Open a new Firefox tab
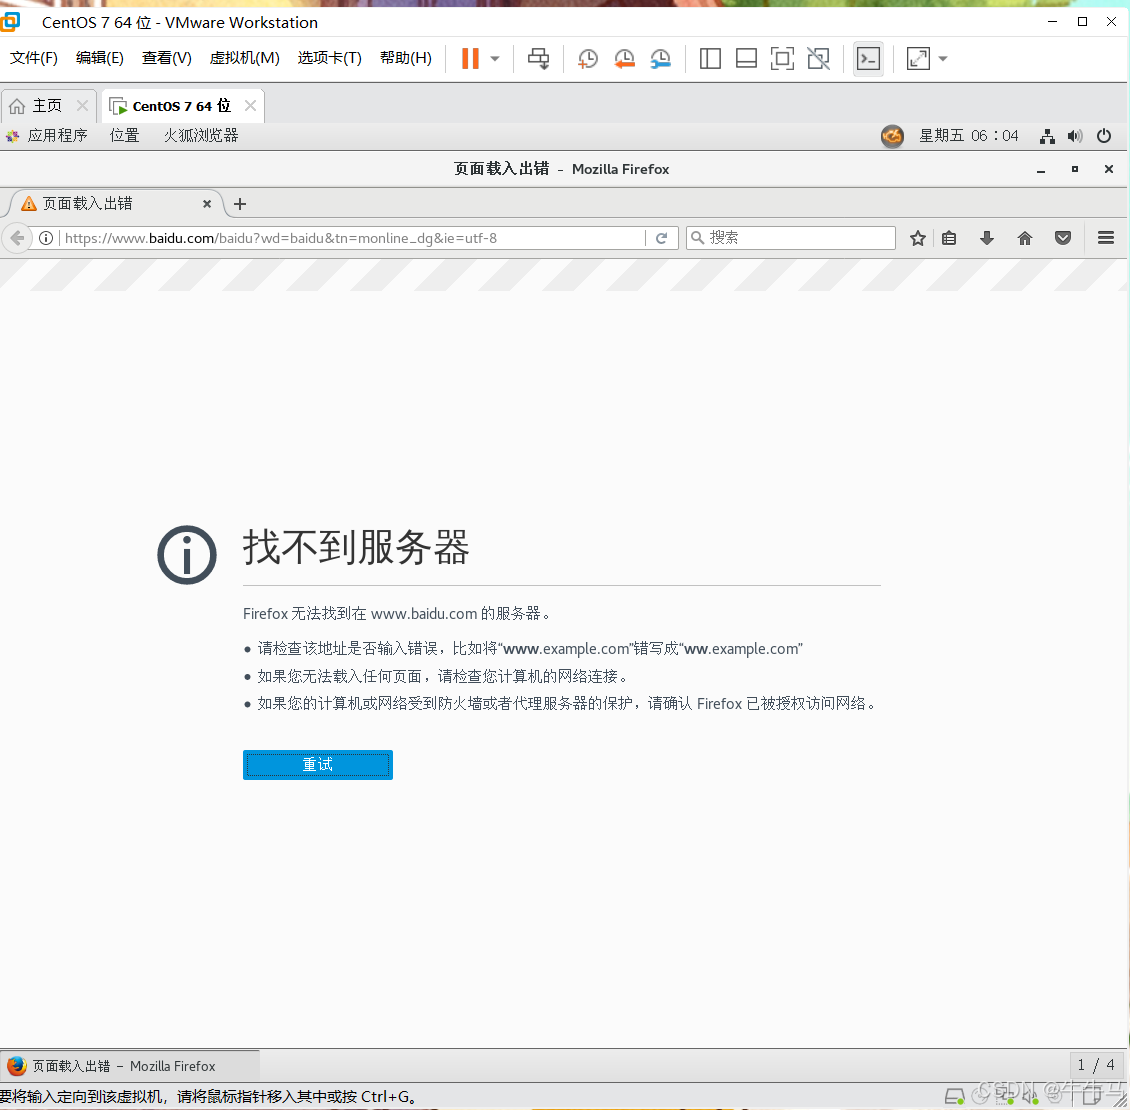1130x1110 pixels. coord(240,204)
